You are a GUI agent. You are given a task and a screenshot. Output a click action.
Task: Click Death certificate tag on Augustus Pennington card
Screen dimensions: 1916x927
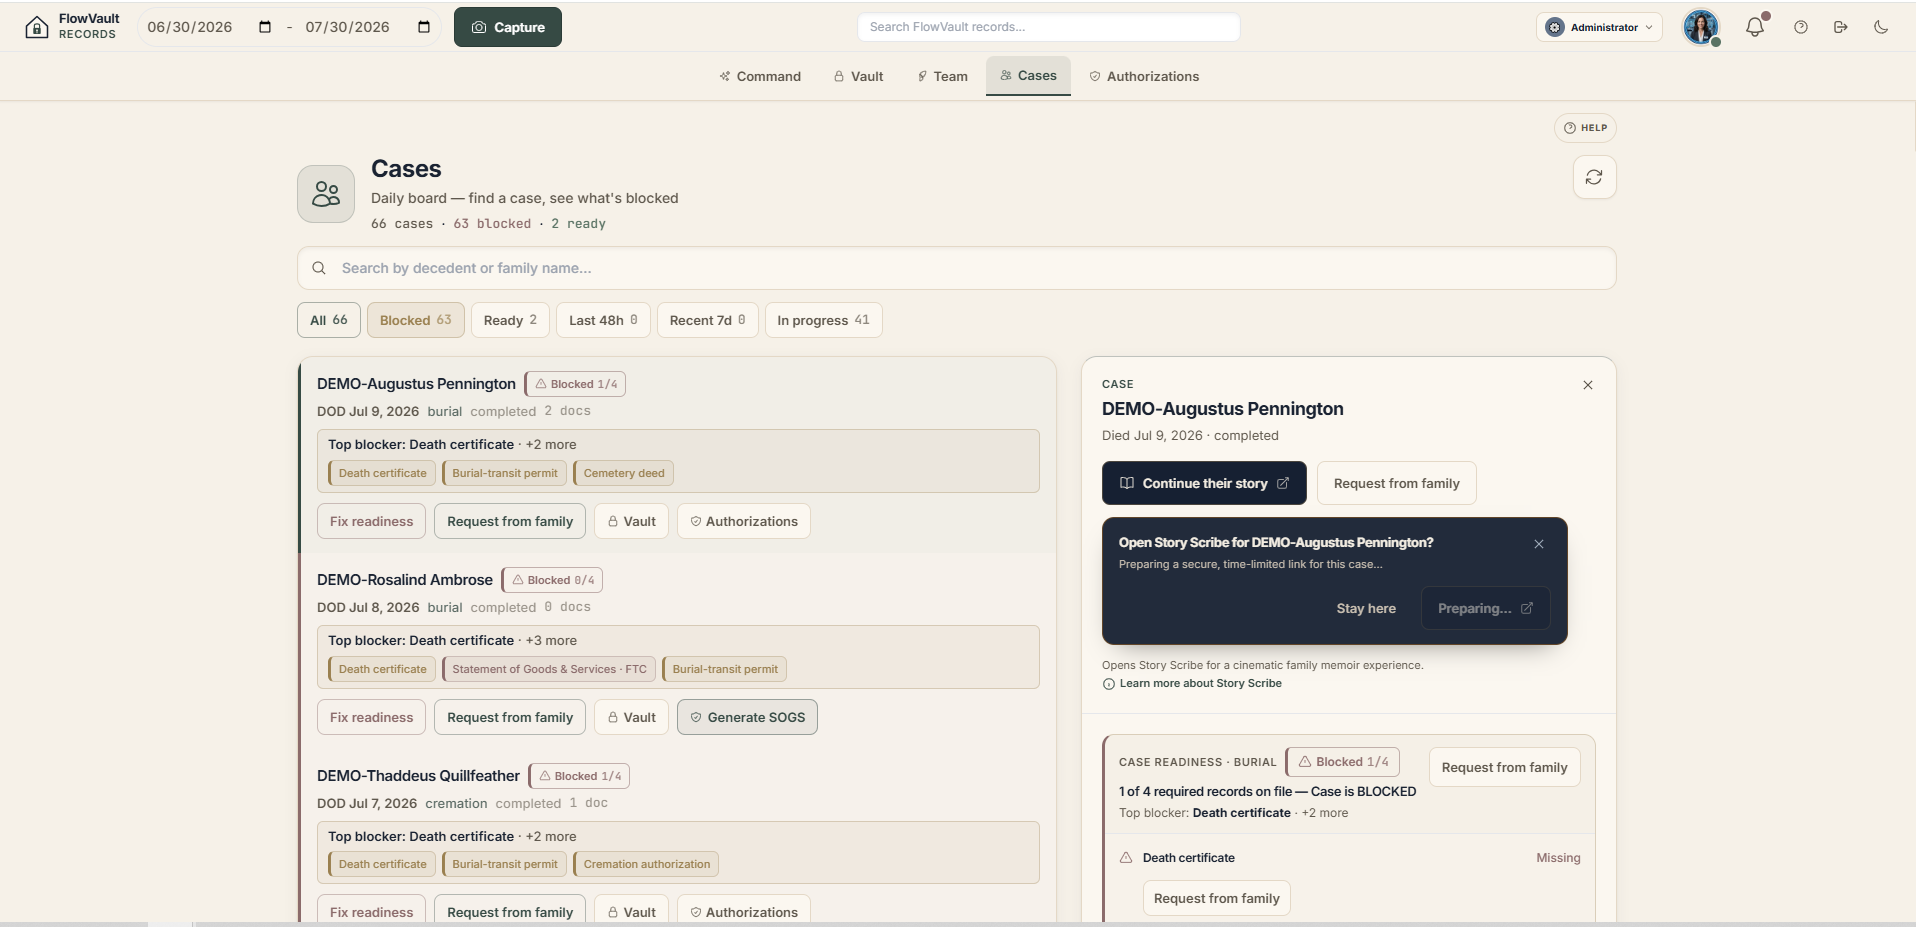[x=382, y=473]
